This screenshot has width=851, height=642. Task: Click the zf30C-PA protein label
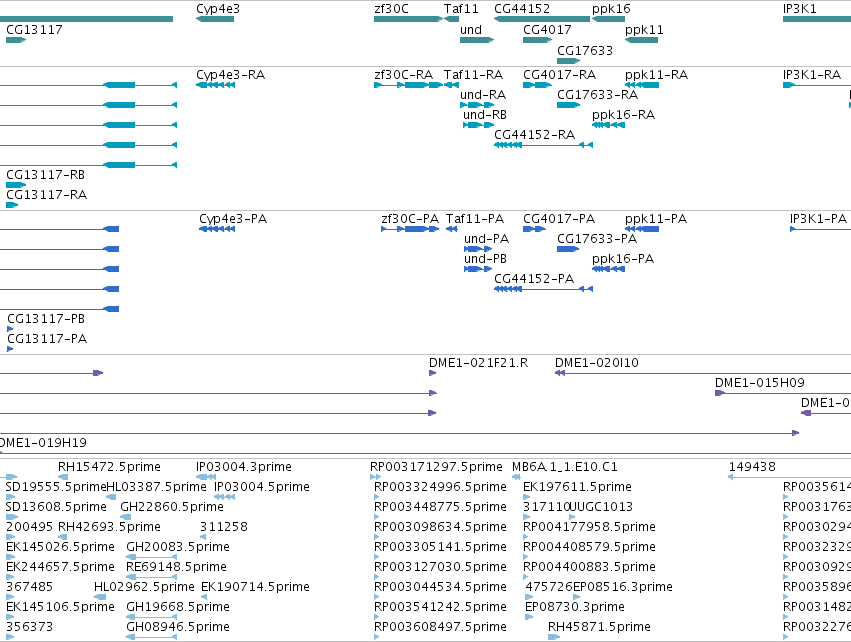point(410,218)
